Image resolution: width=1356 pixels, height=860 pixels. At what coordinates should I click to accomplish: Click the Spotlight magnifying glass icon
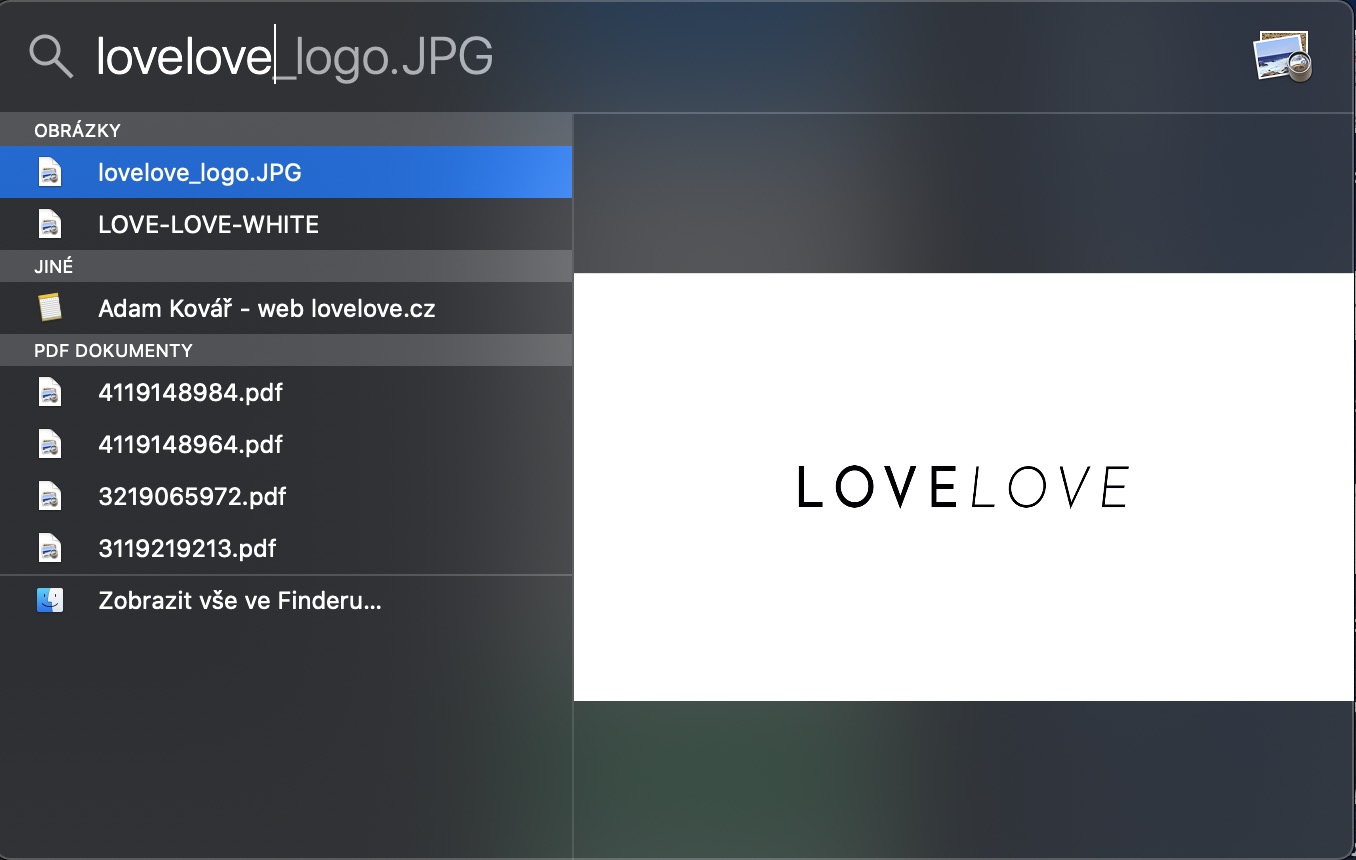point(51,57)
